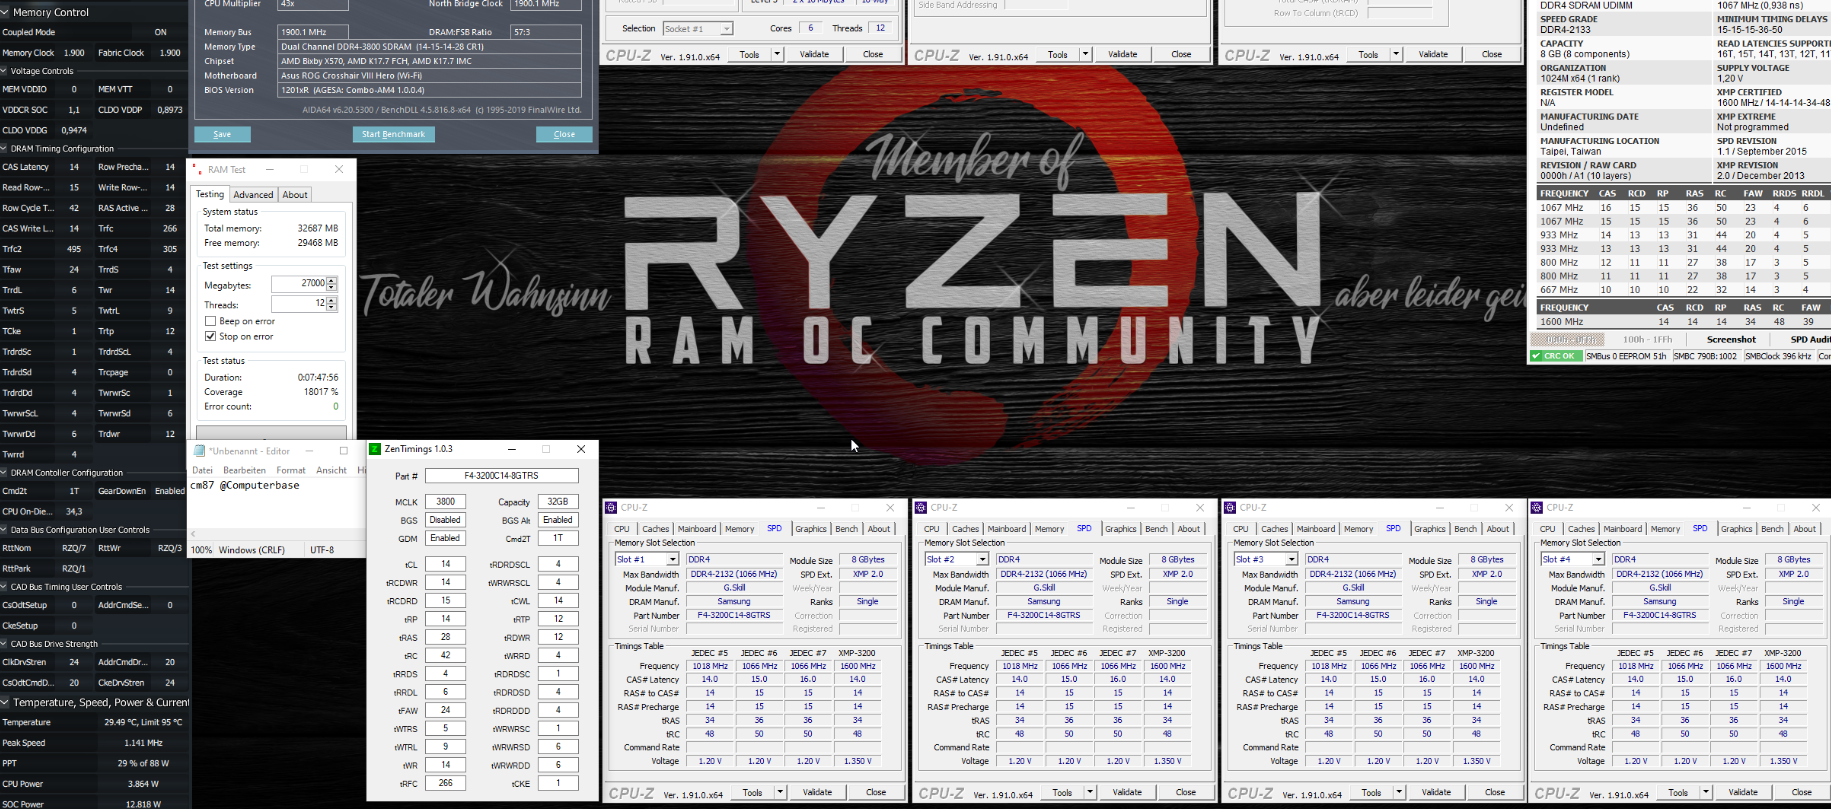Open the About tab in RAM Test
This screenshot has height=809, width=1831.
click(x=295, y=195)
